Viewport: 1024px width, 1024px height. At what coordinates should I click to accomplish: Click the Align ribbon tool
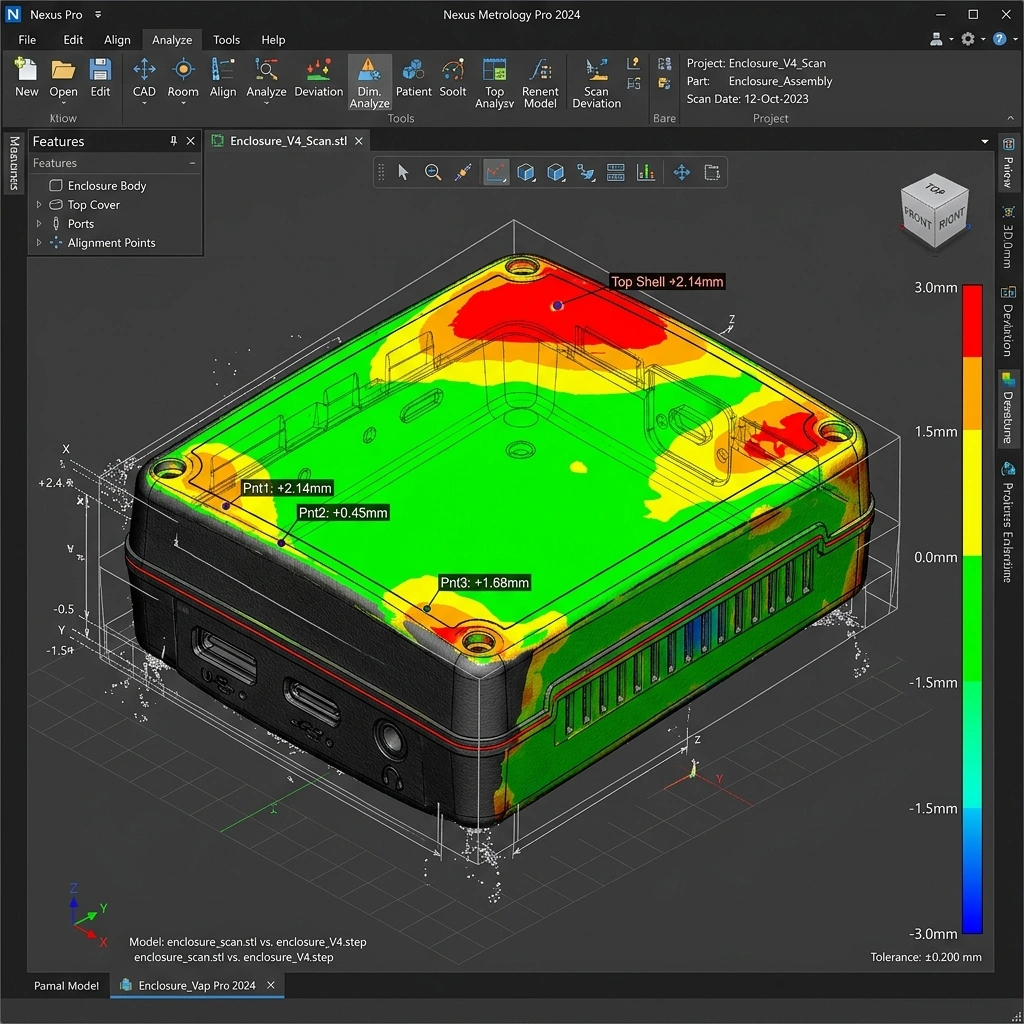[223, 77]
